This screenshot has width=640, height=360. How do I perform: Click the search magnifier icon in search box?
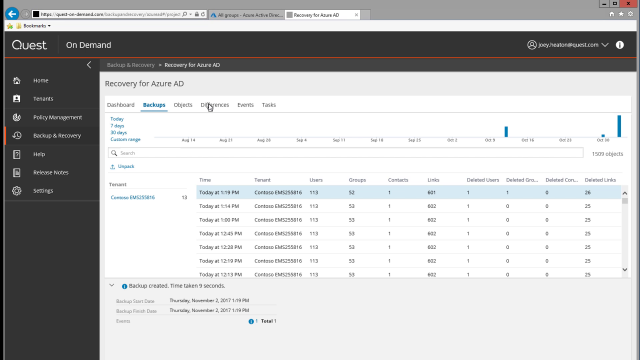pyautogui.click(x=114, y=153)
